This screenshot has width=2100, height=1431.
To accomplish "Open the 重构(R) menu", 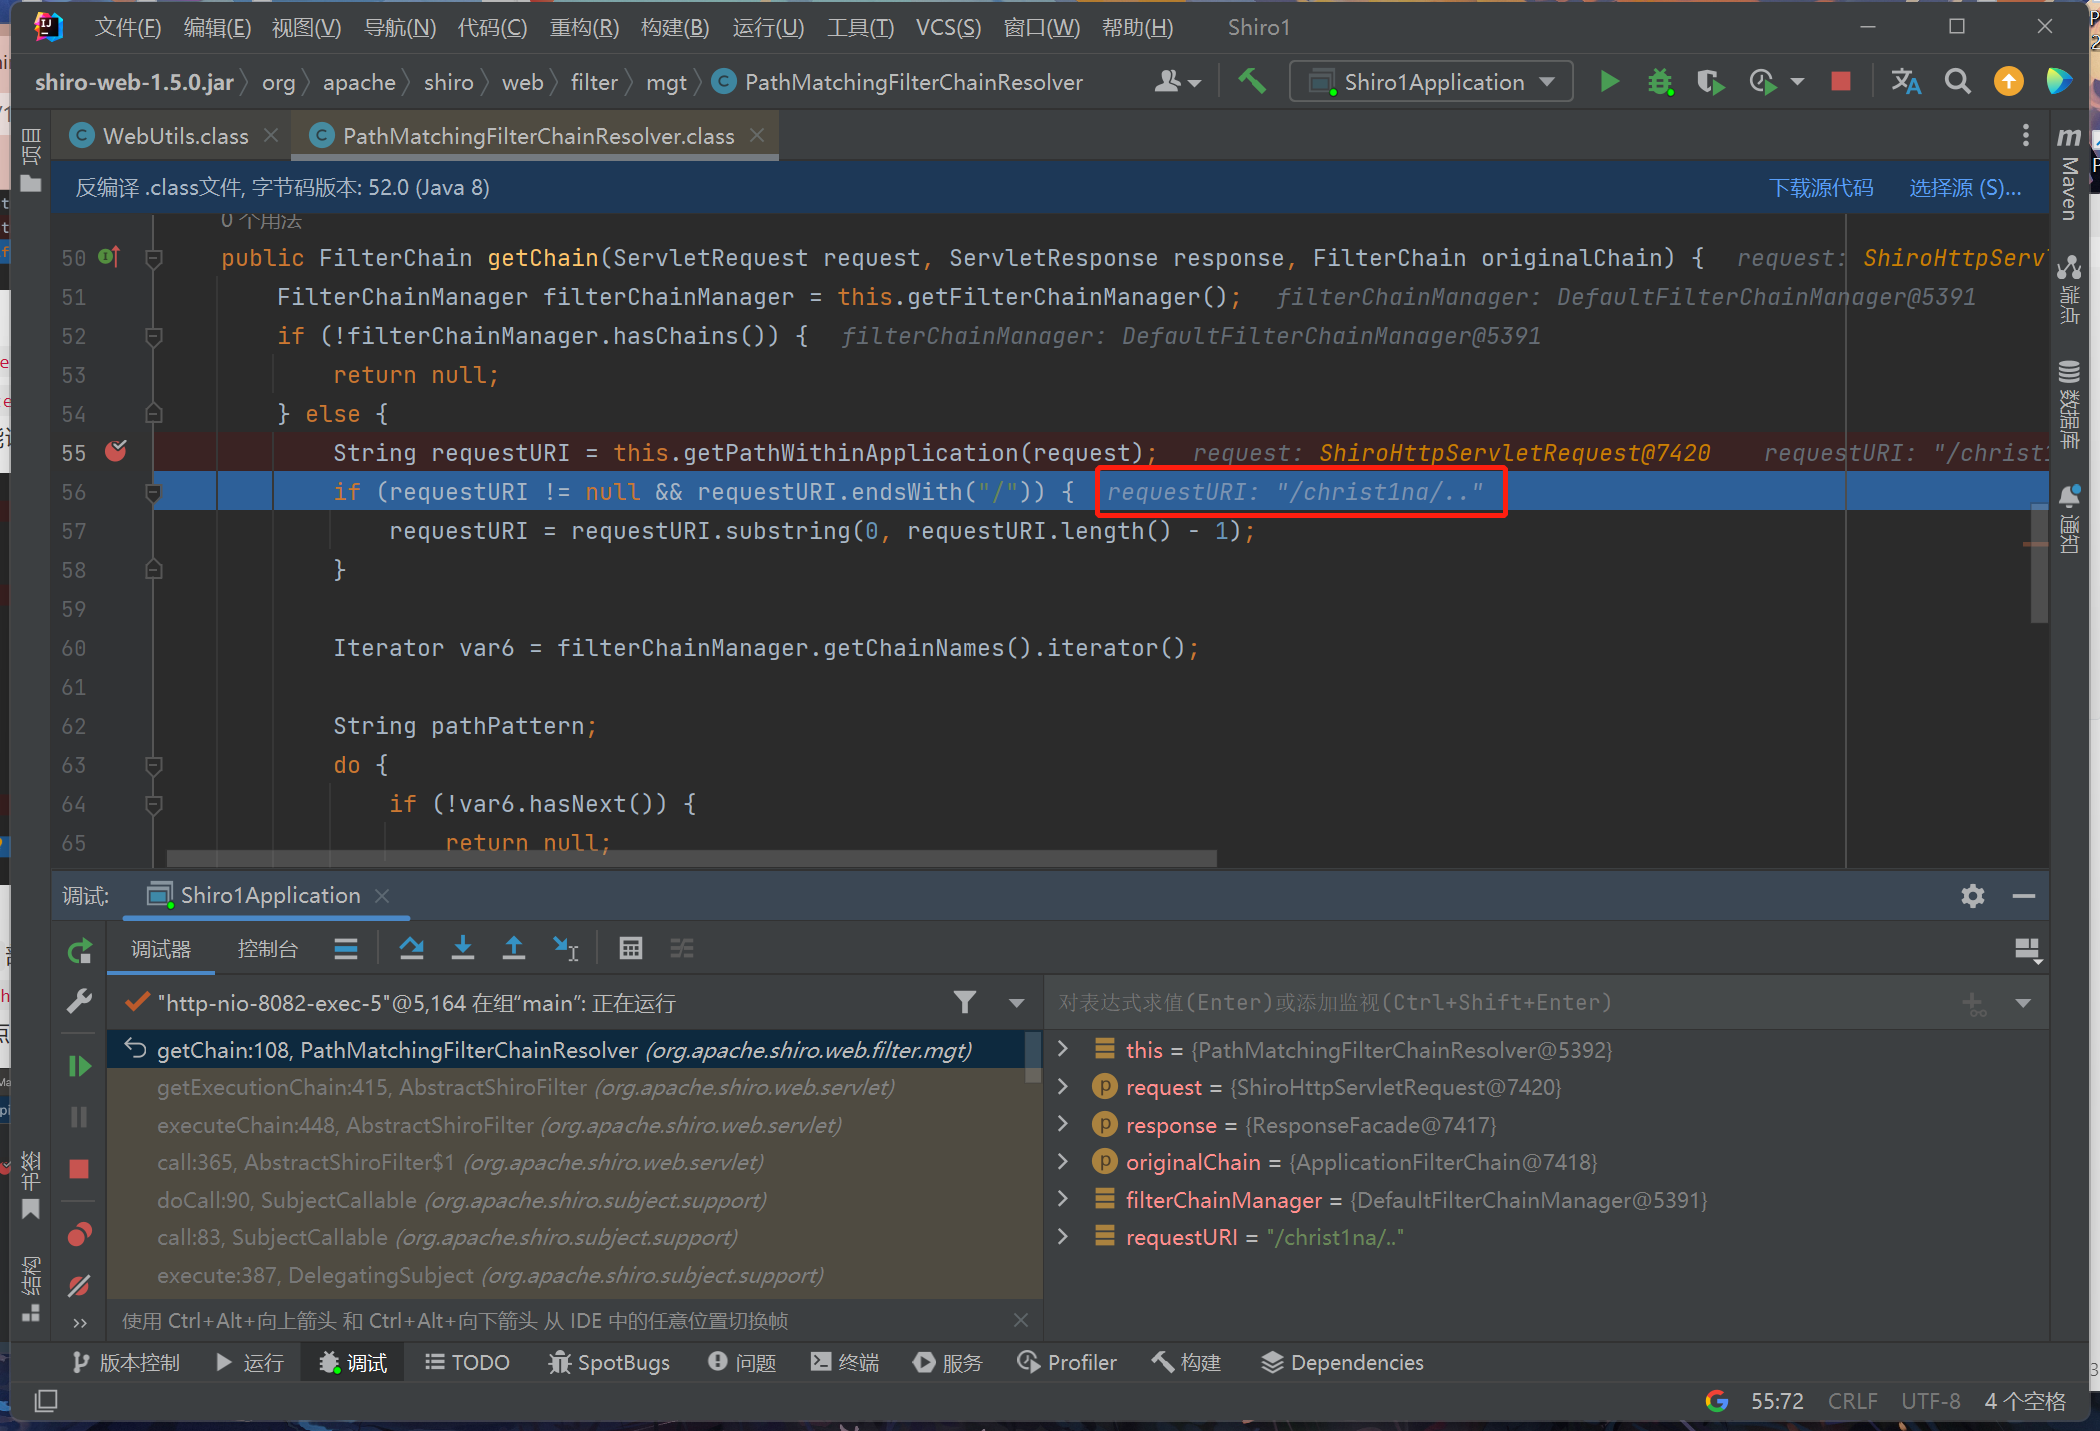I will click(x=584, y=27).
